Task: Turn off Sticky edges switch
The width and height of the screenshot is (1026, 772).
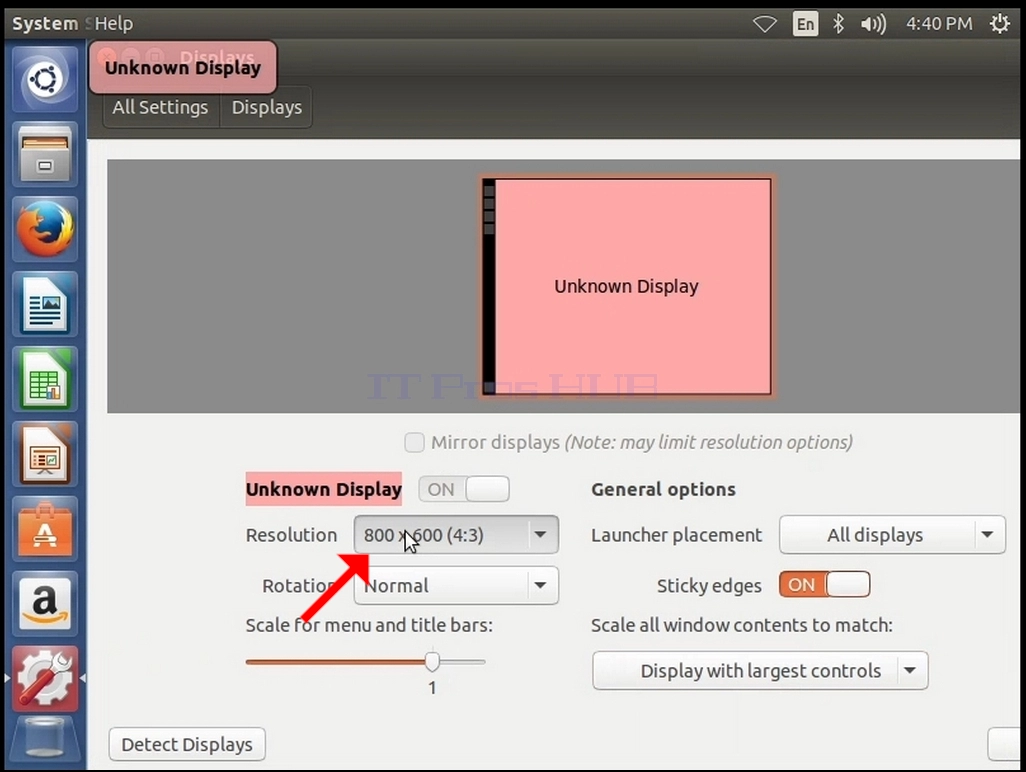Action: click(824, 584)
